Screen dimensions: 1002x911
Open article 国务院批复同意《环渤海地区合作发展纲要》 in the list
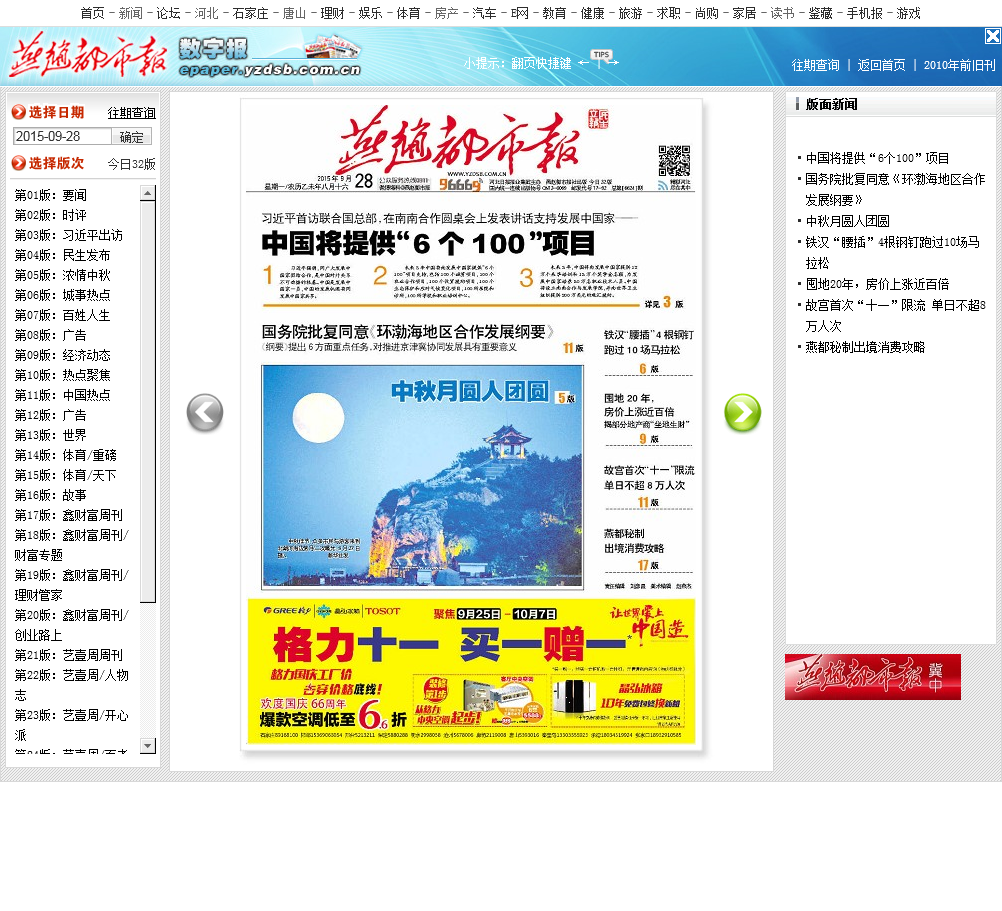click(x=895, y=190)
